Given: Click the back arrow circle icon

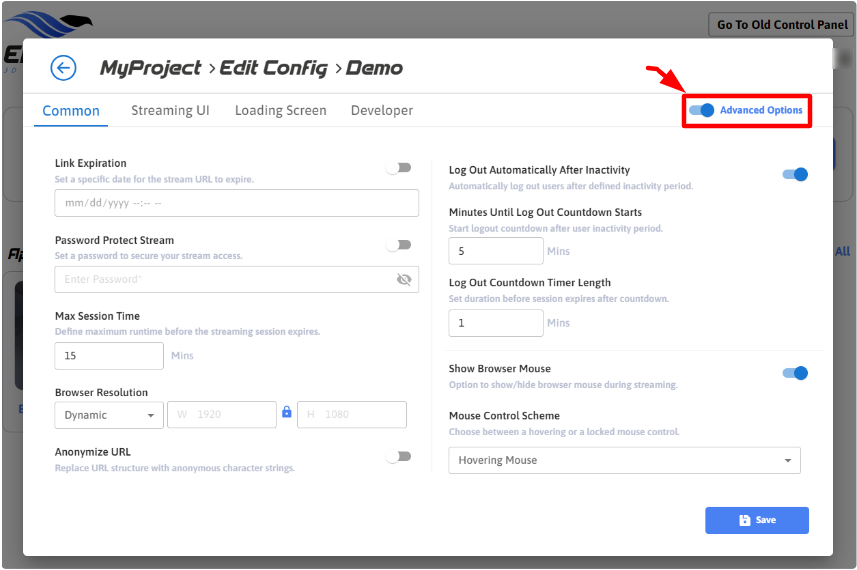Looking at the screenshot, I should [63, 68].
